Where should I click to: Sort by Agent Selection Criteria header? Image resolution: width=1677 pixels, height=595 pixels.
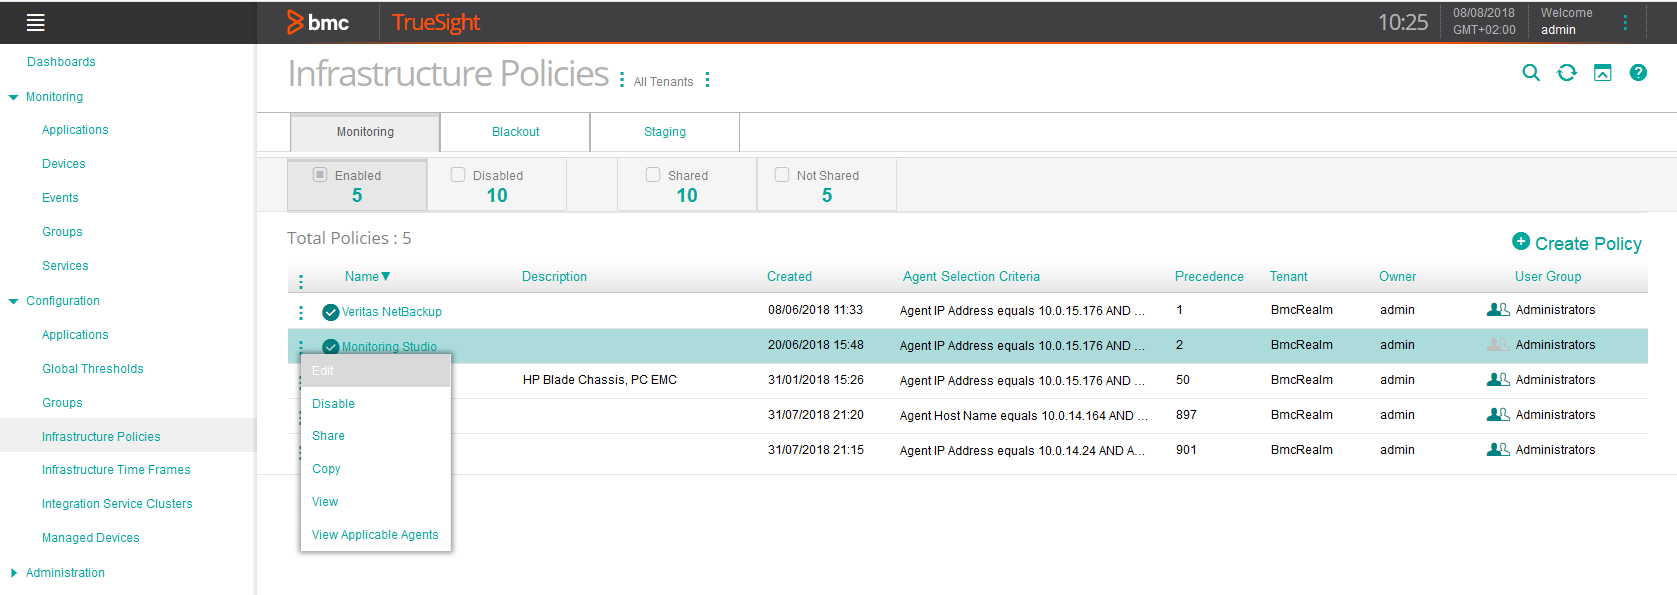click(x=971, y=277)
